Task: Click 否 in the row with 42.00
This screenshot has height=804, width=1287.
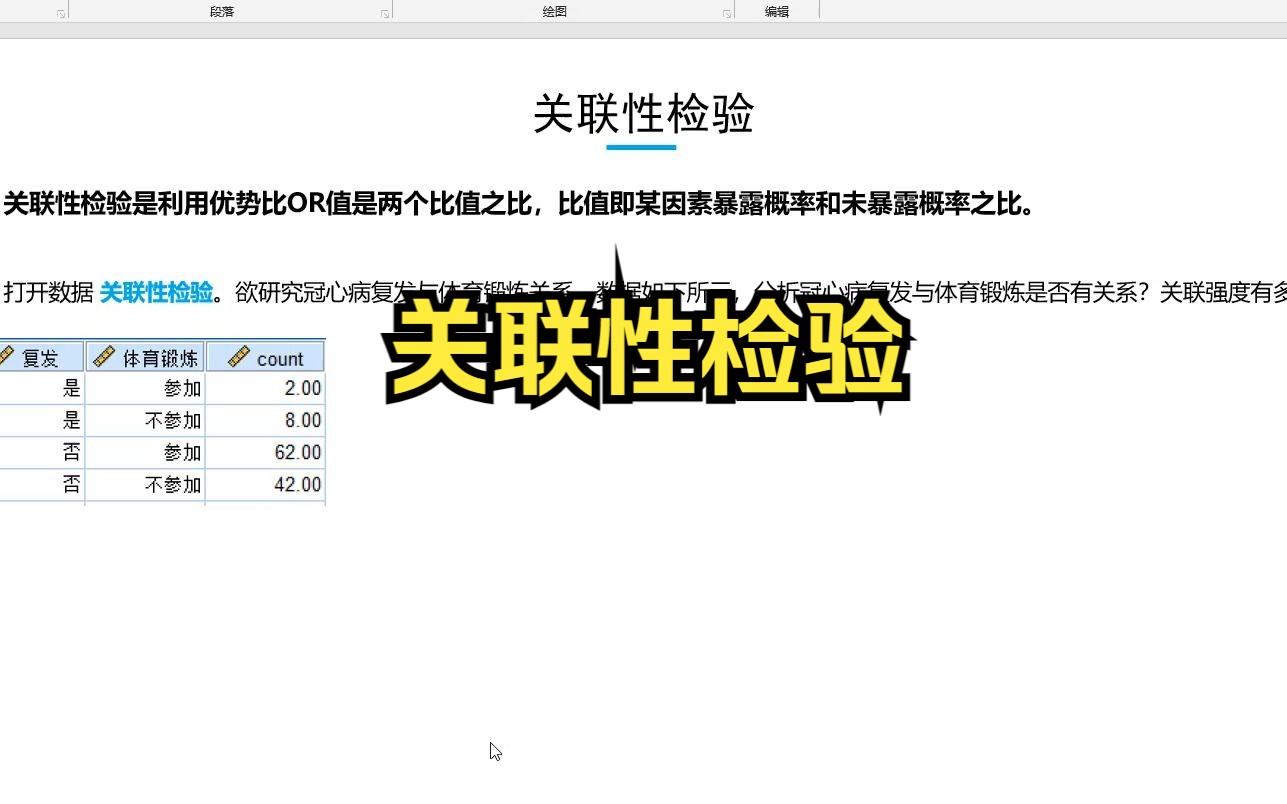Action: pyautogui.click(x=71, y=484)
